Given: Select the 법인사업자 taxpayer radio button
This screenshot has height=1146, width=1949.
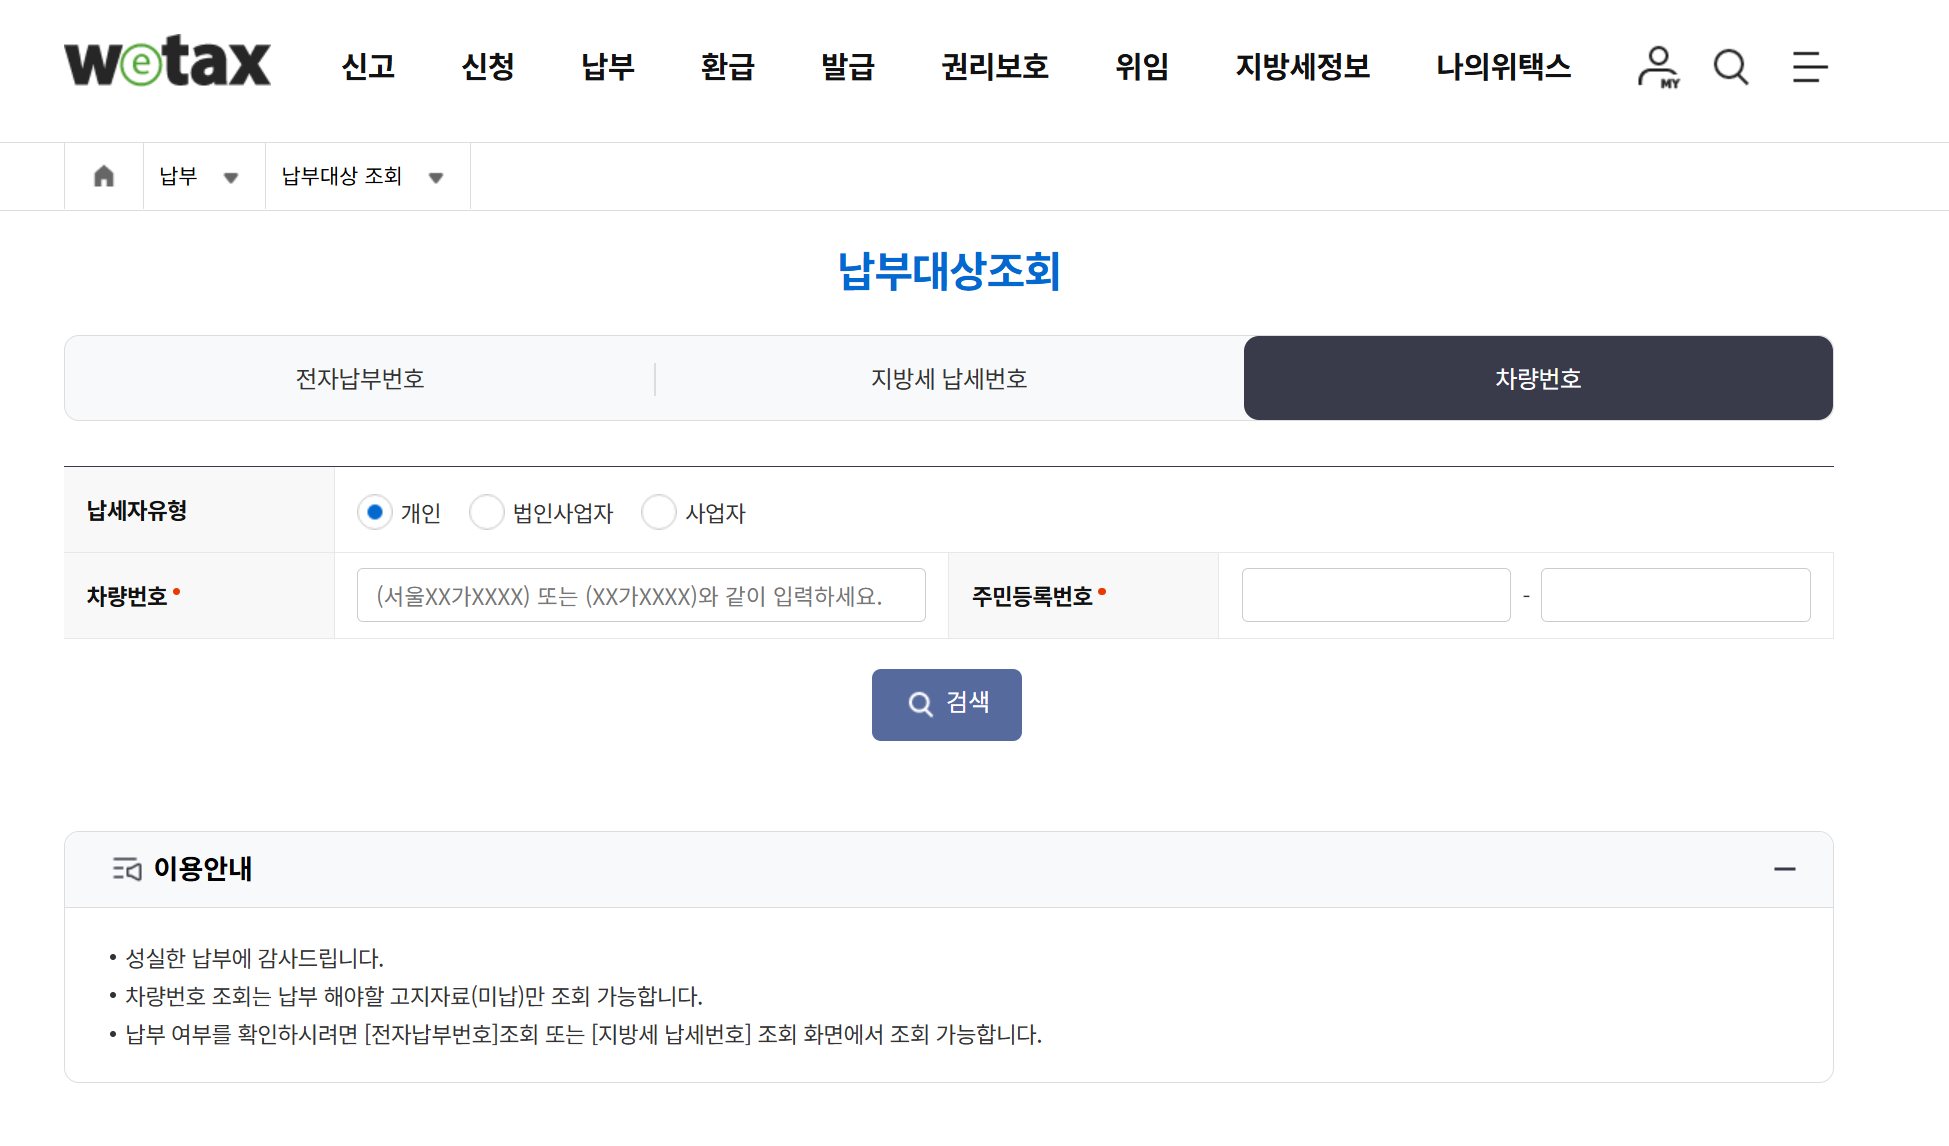Looking at the screenshot, I should click(487, 512).
